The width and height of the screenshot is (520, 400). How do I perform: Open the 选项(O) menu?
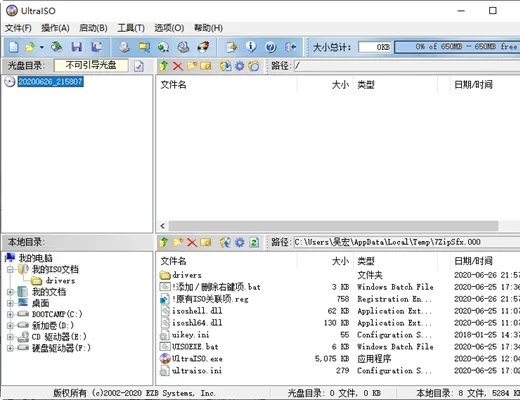click(x=169, y=28)
